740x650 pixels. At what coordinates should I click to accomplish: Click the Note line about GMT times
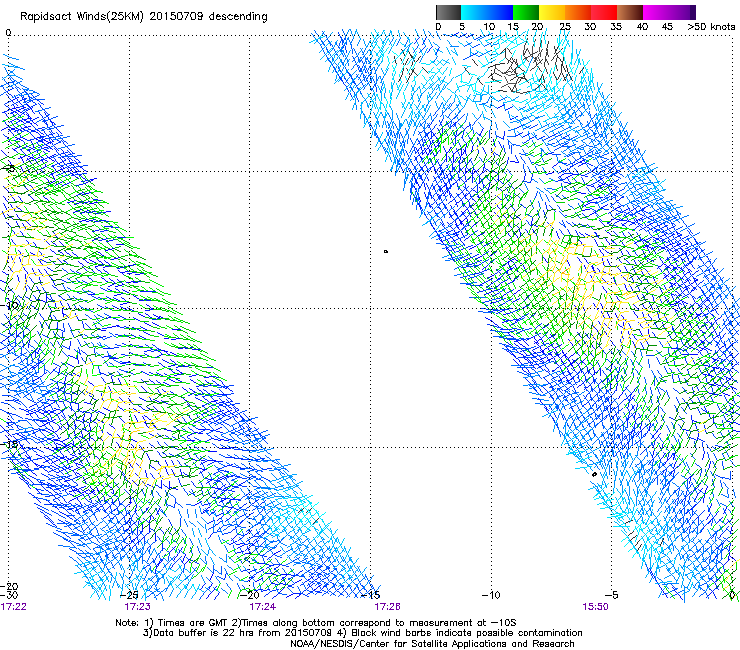coord(316,623)
